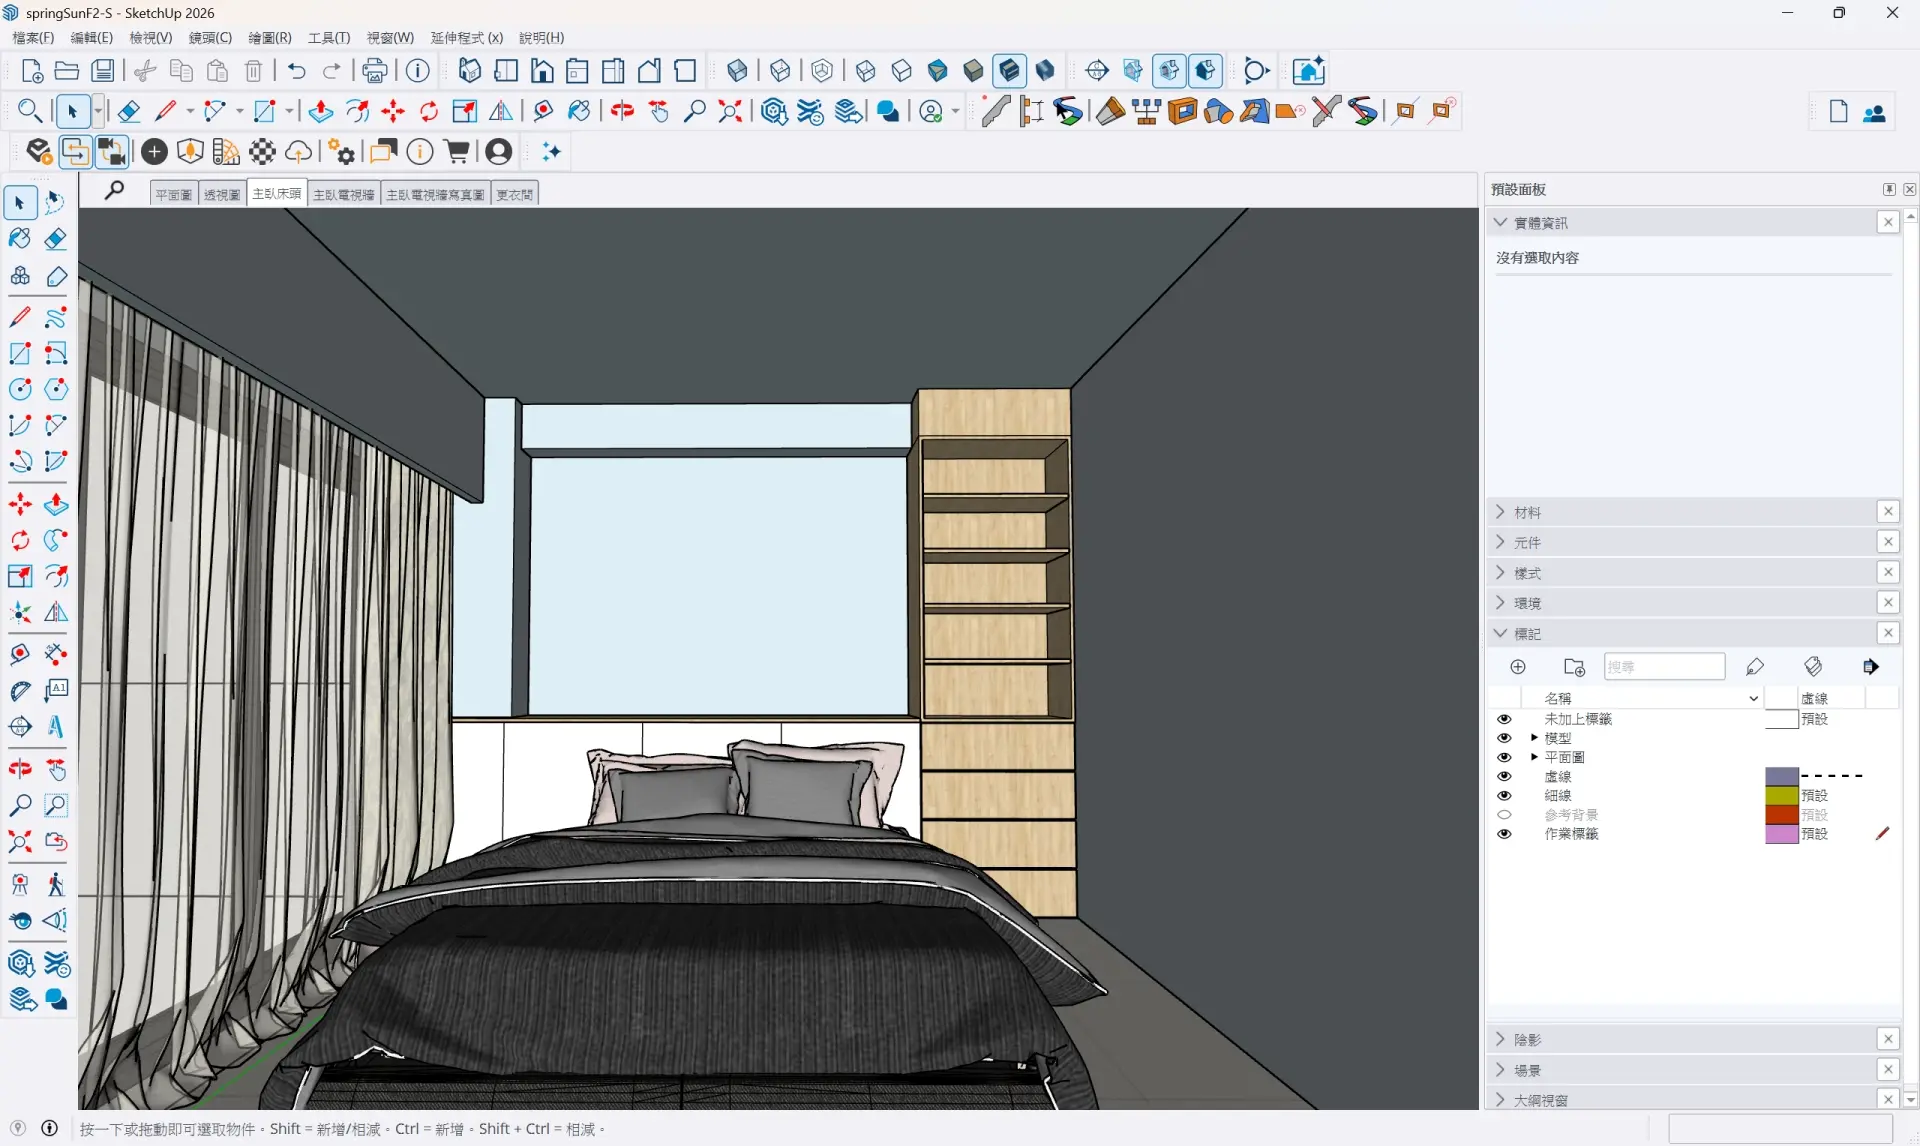Switch to the Iso view house icon

pyautogui.click(x=469, y=71)
